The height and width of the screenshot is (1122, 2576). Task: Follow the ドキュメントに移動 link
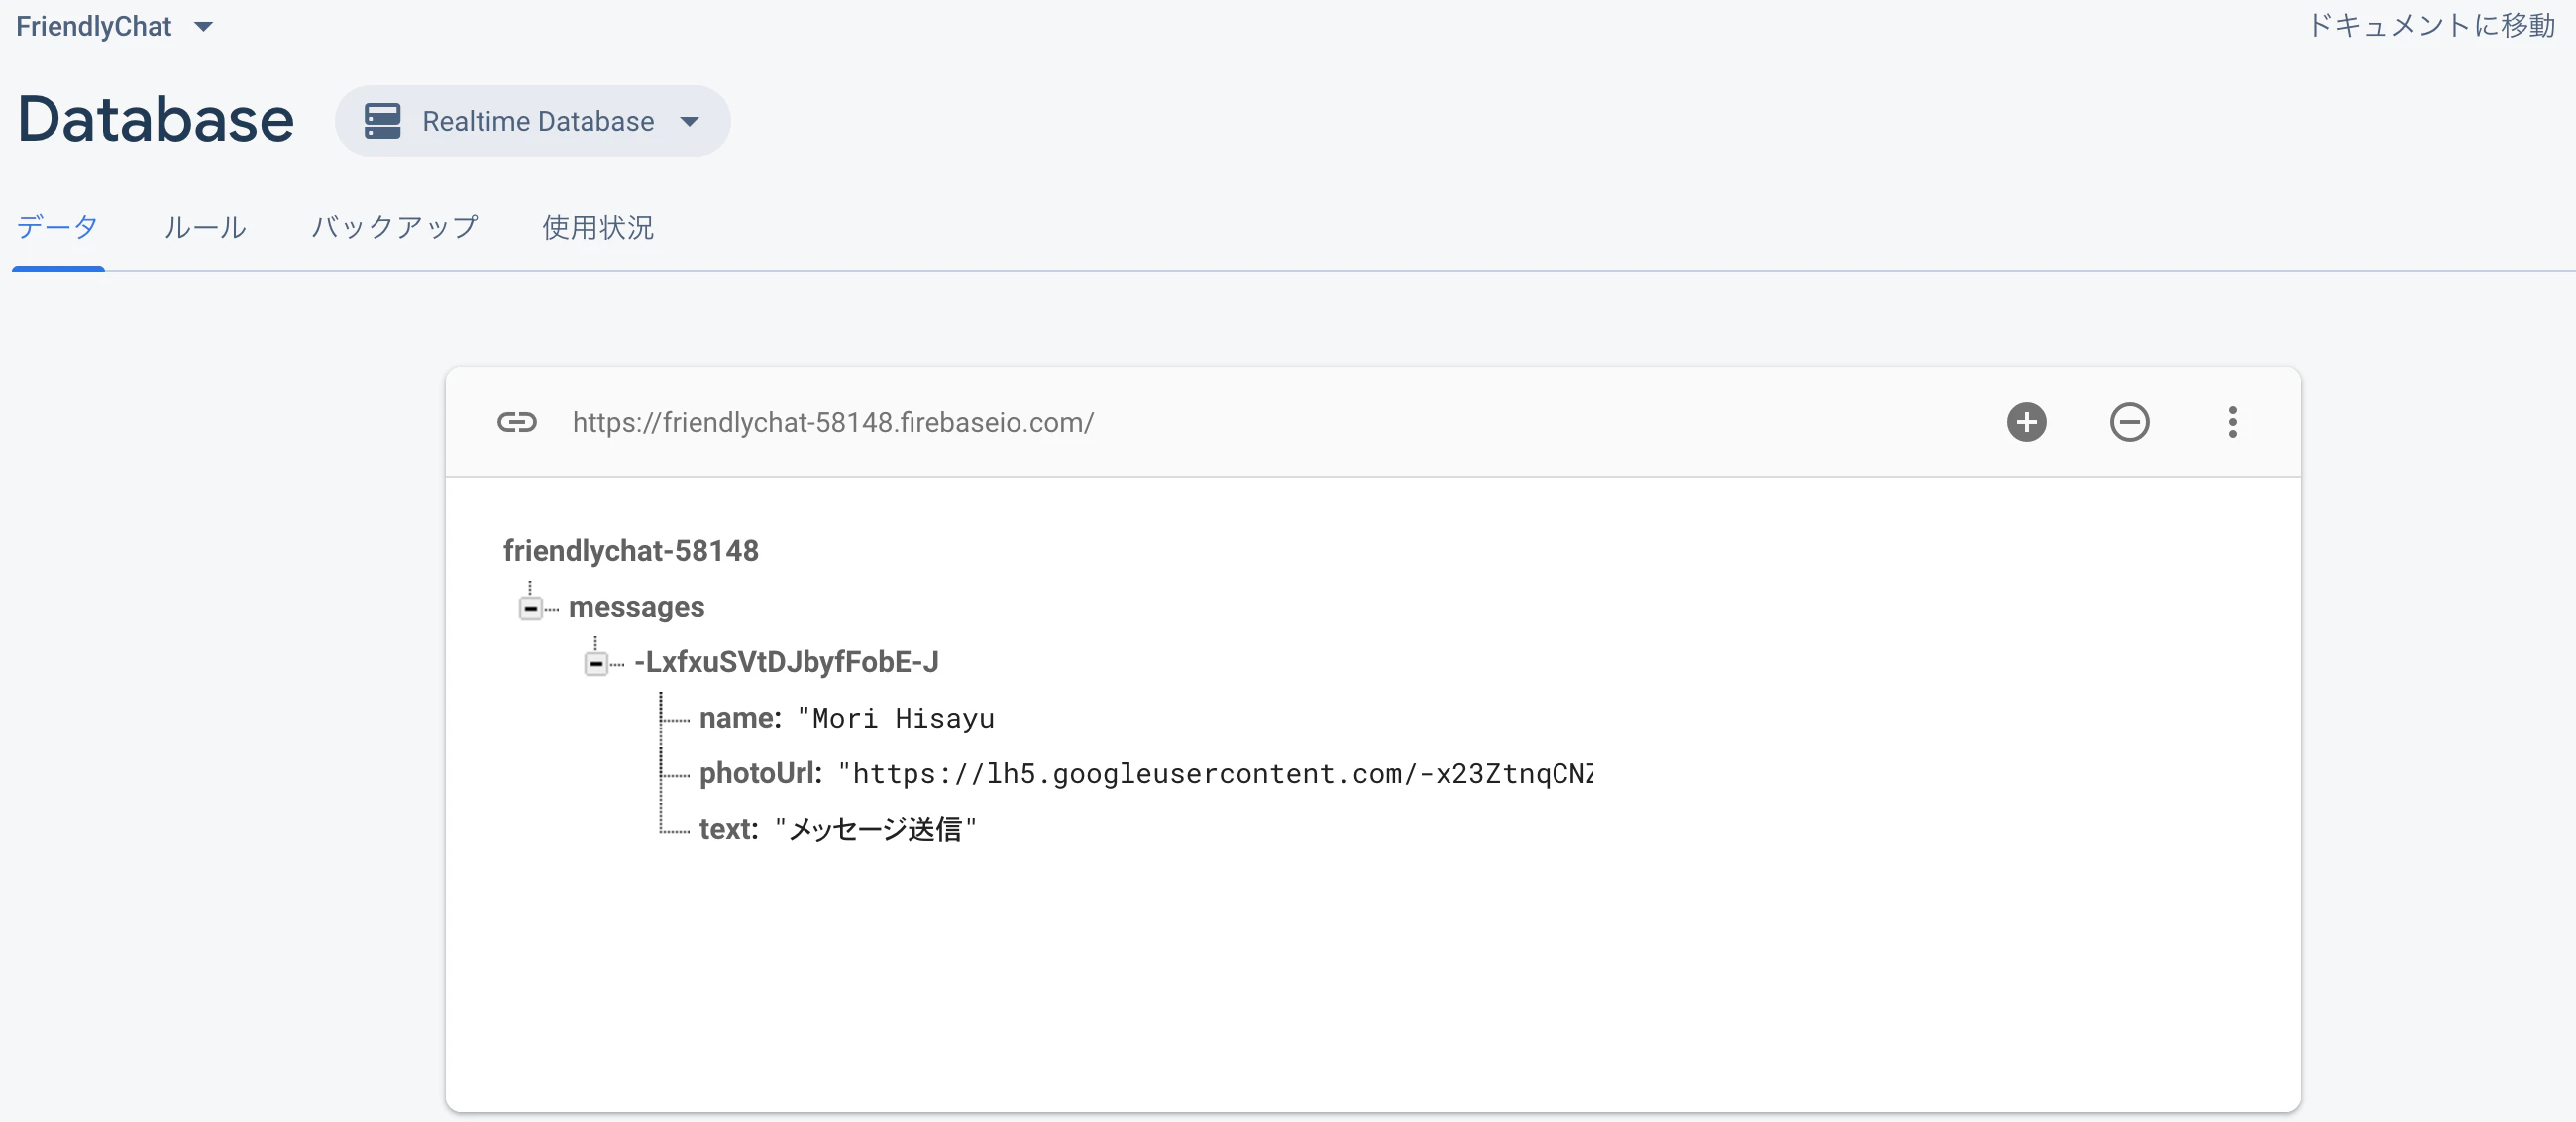coord(2430,25)
